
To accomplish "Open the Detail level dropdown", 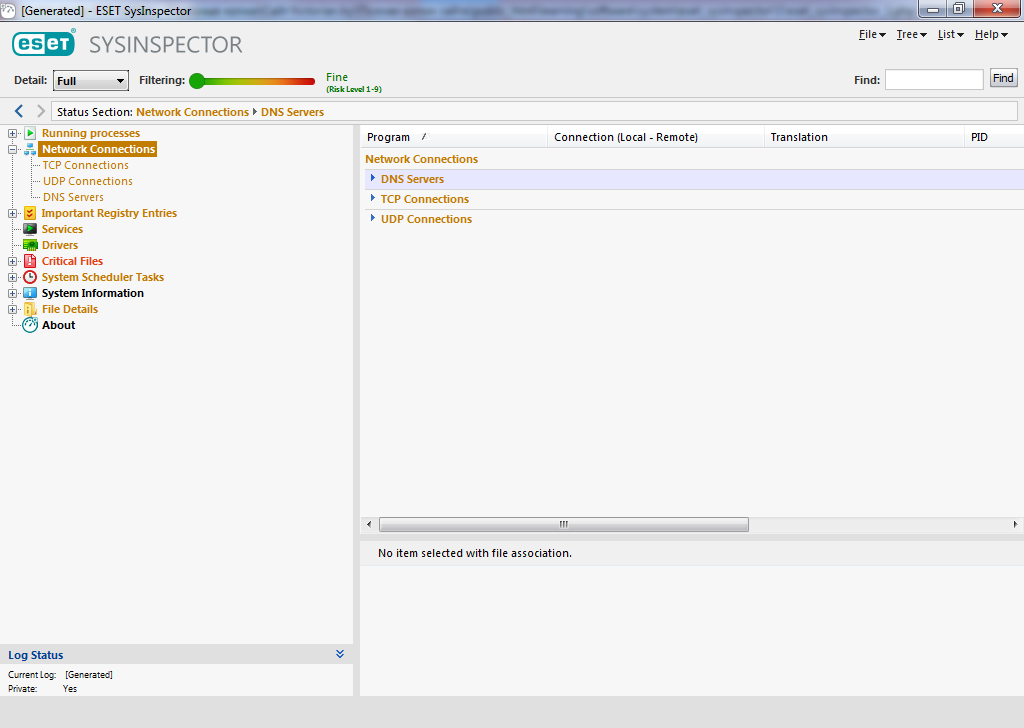I will 90,81.
